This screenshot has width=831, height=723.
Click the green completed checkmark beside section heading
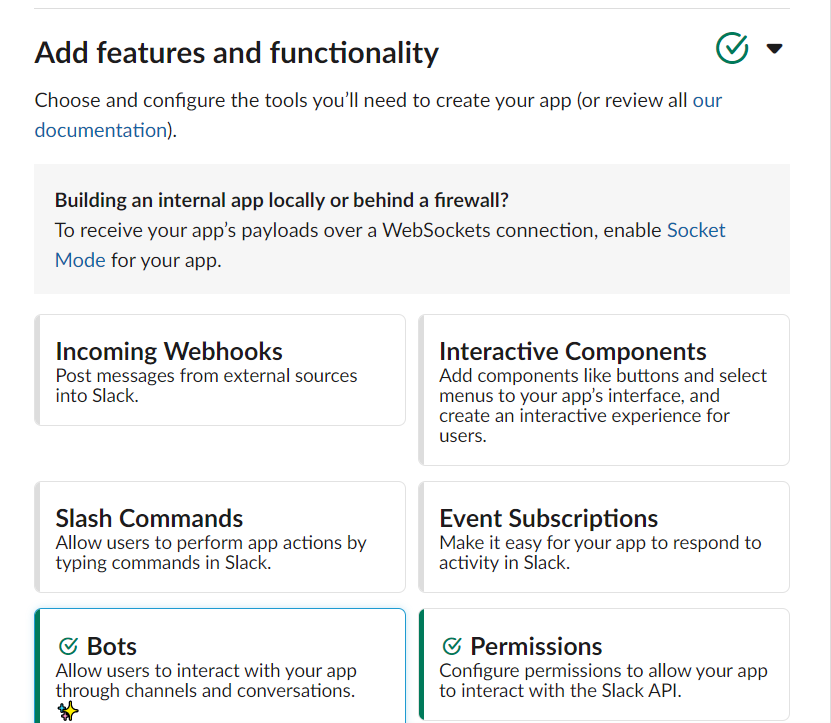(732, 48)
